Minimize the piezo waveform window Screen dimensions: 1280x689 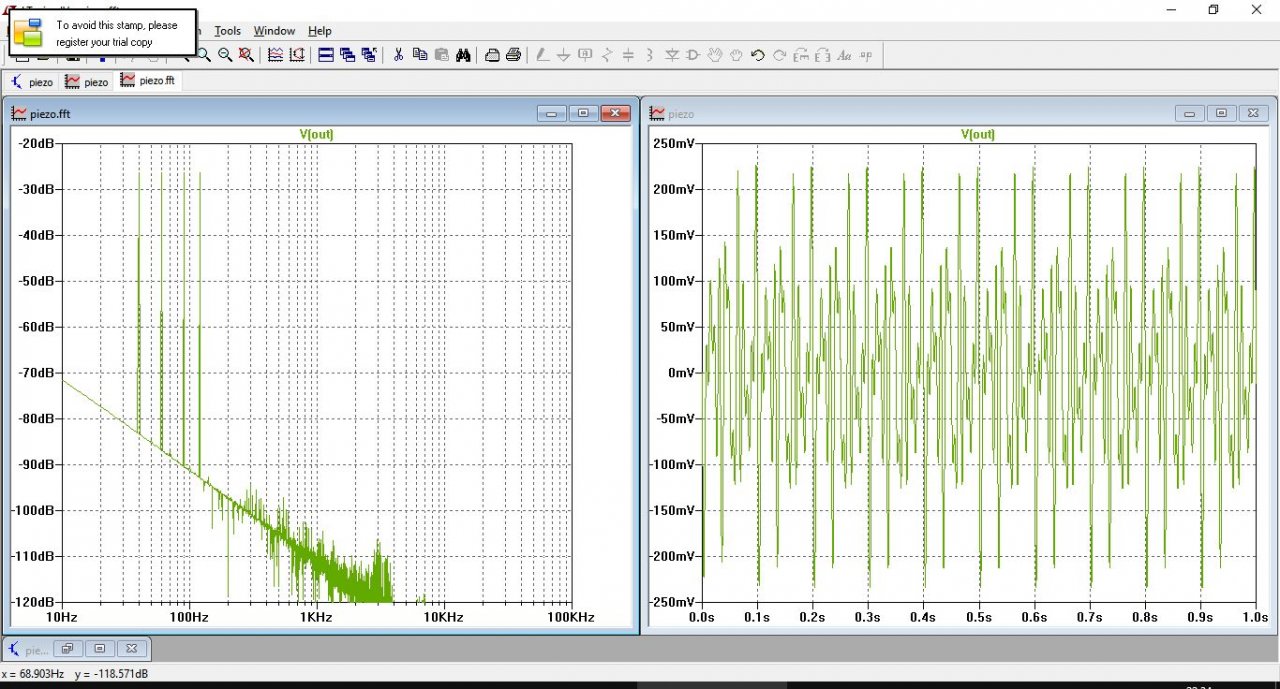(x=1190, y=113)
